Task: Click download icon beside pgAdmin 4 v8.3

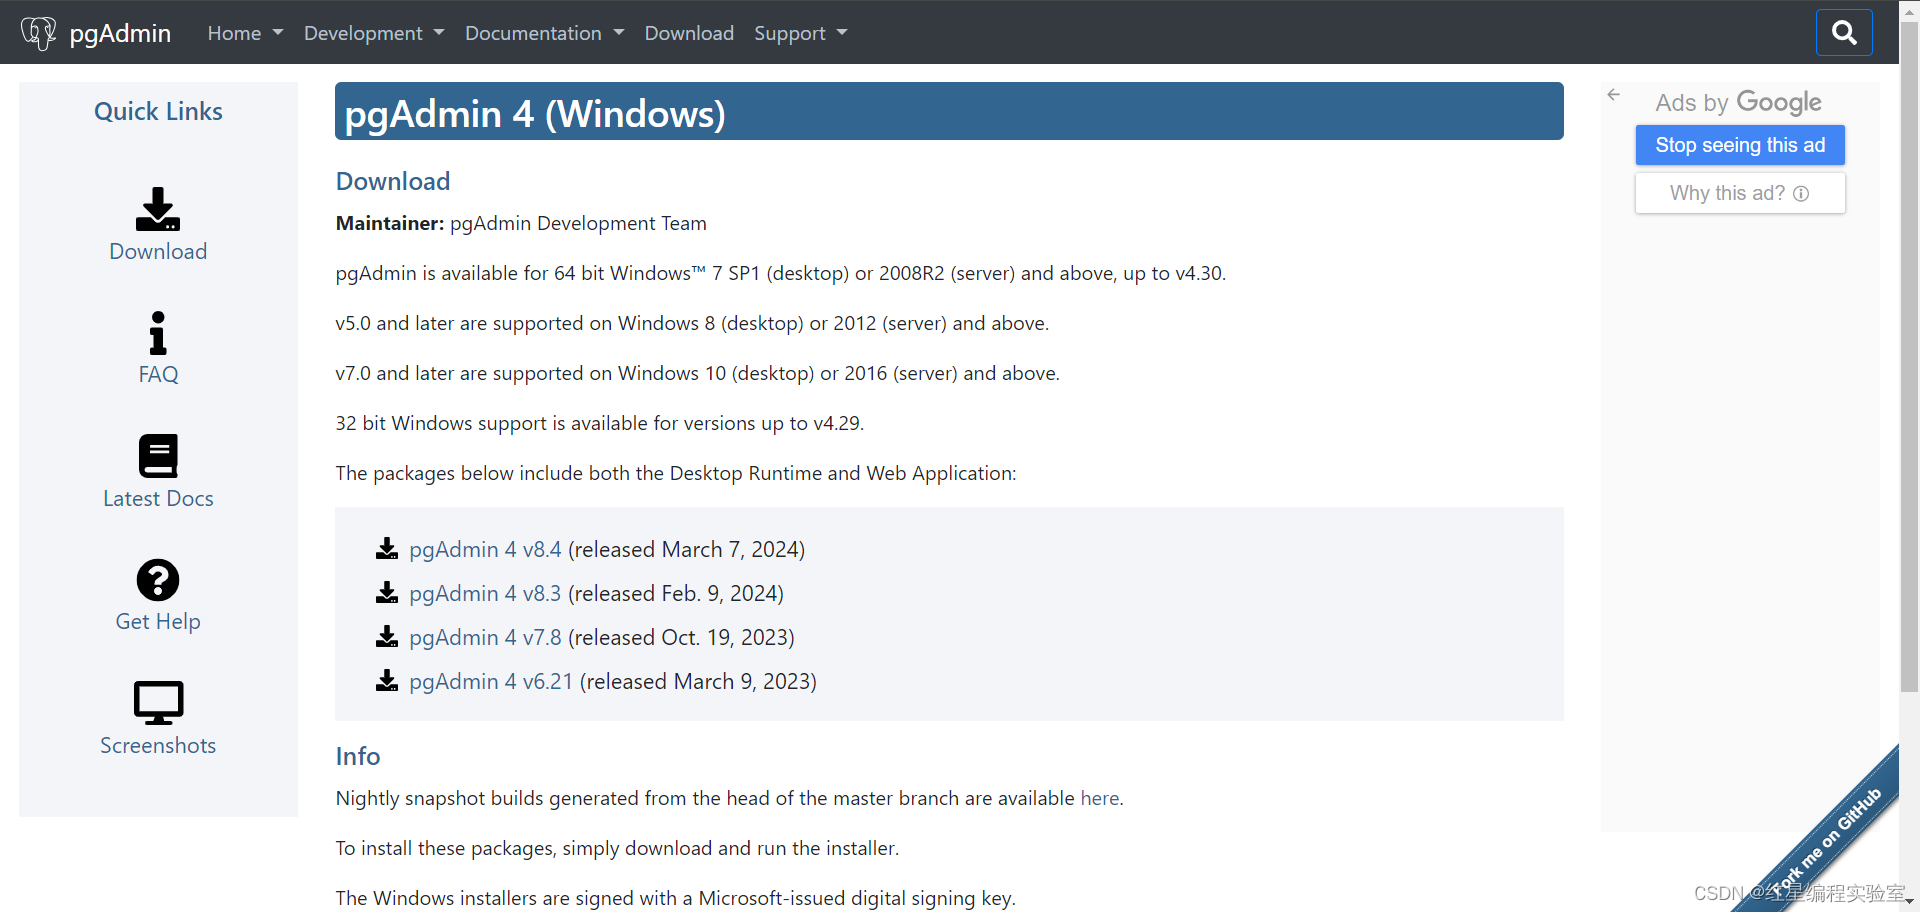Action: pos(387,593)
